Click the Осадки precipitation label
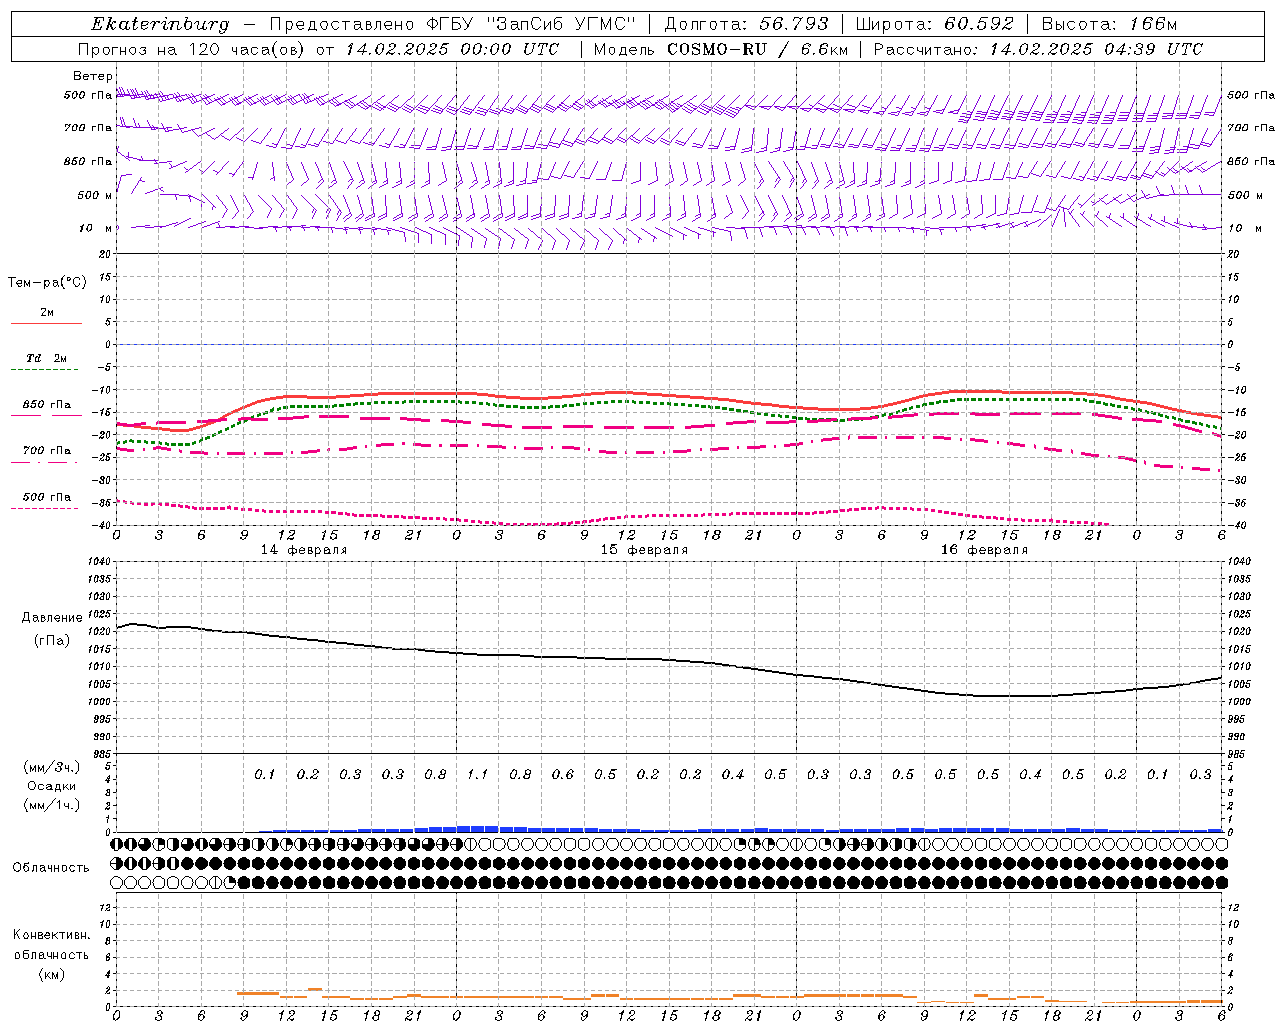The image size is (1280, 1024). (51, 786)
